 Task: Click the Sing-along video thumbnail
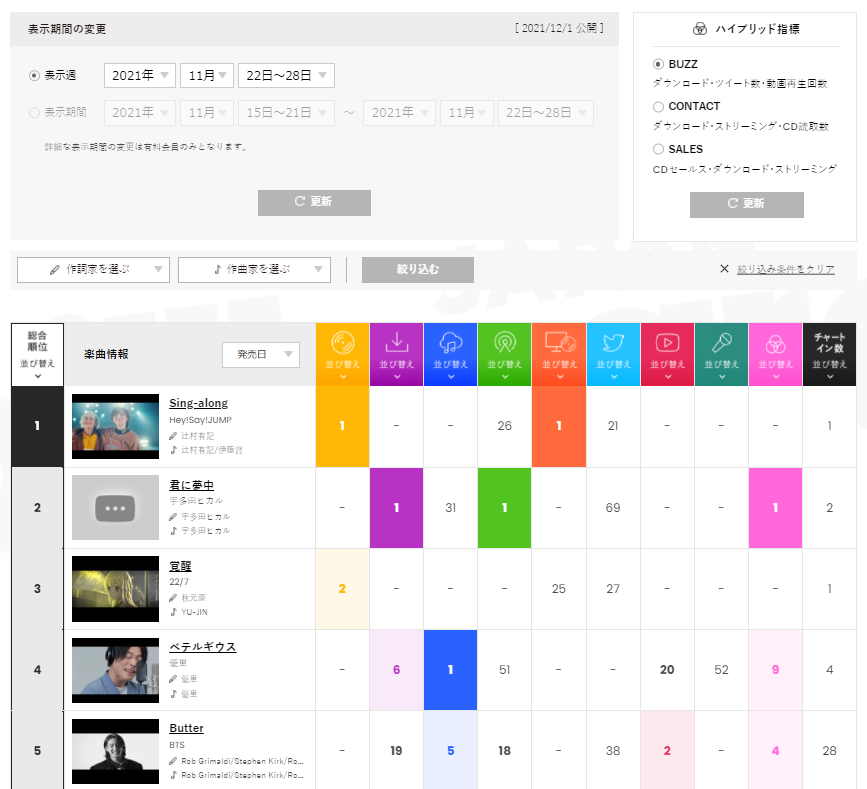(x=116, y=426)
